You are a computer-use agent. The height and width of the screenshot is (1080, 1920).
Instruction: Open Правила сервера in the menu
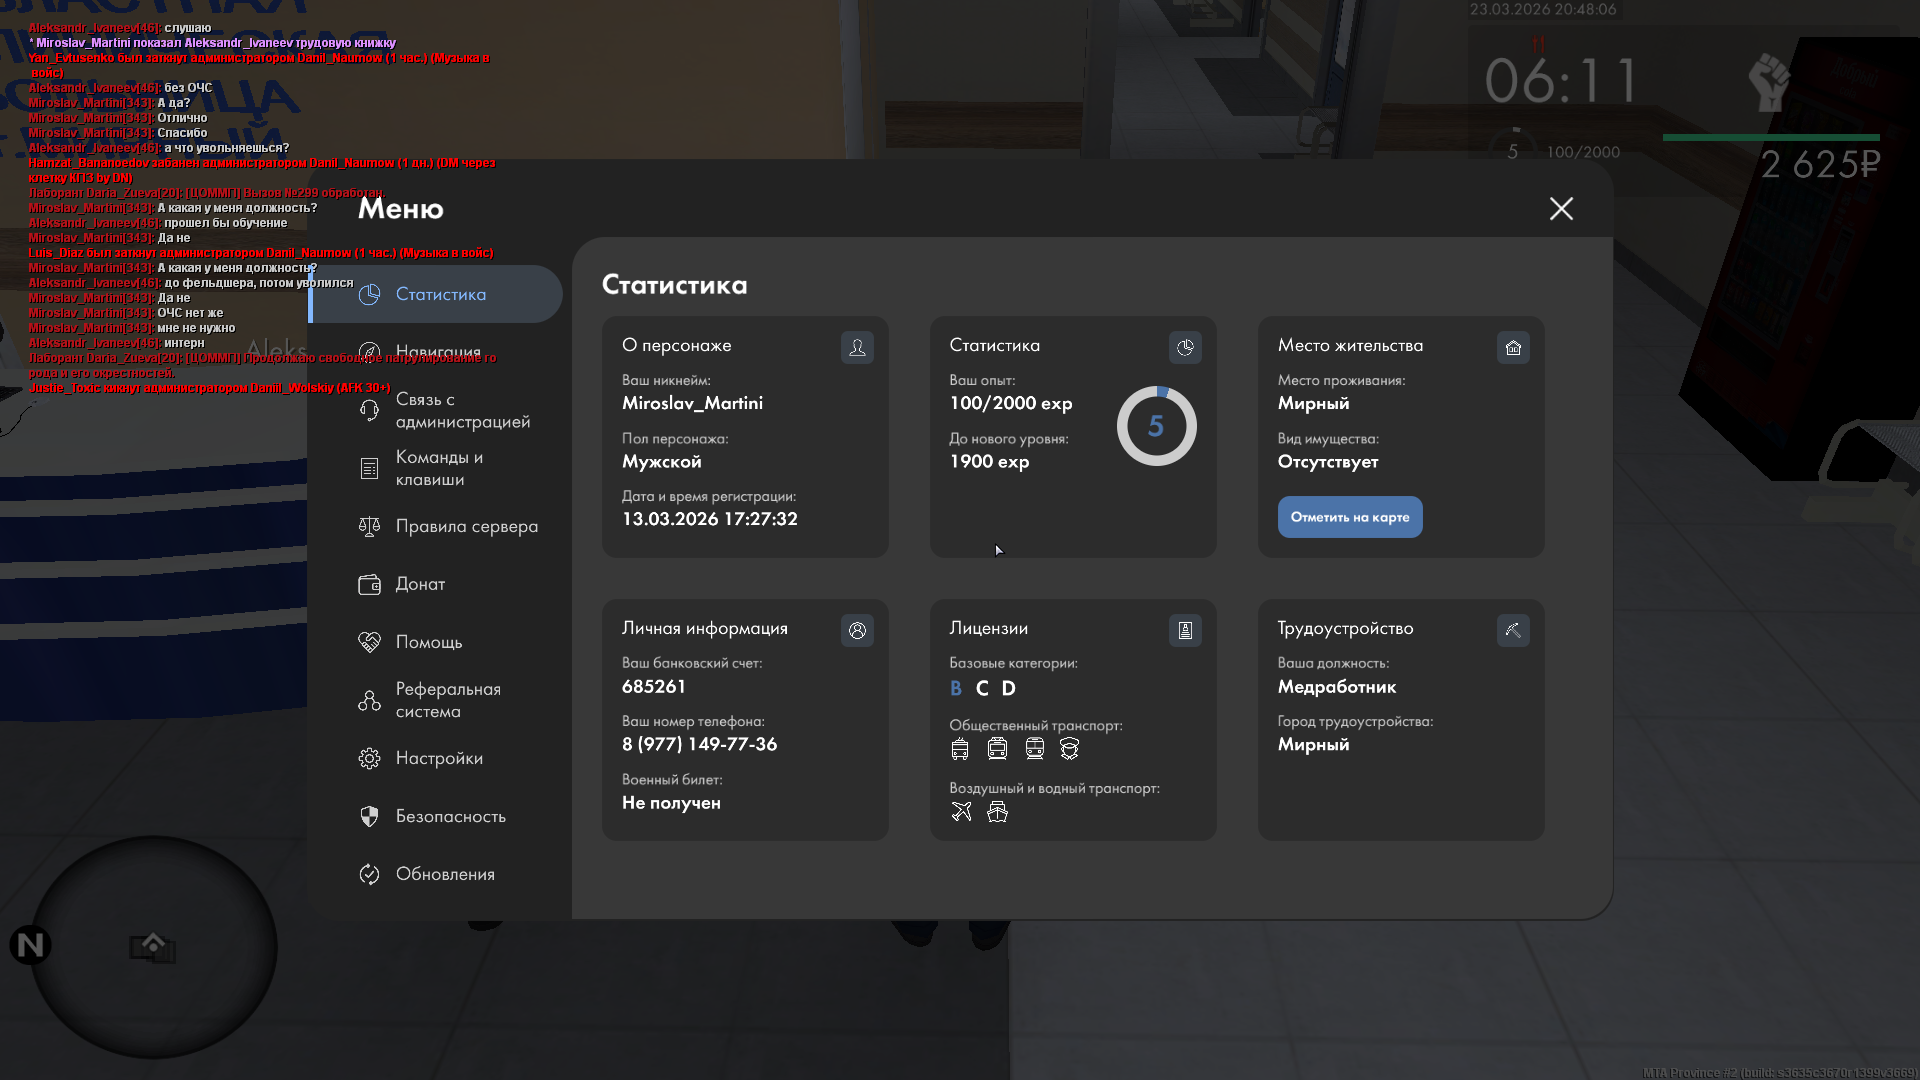coord(466,526)
